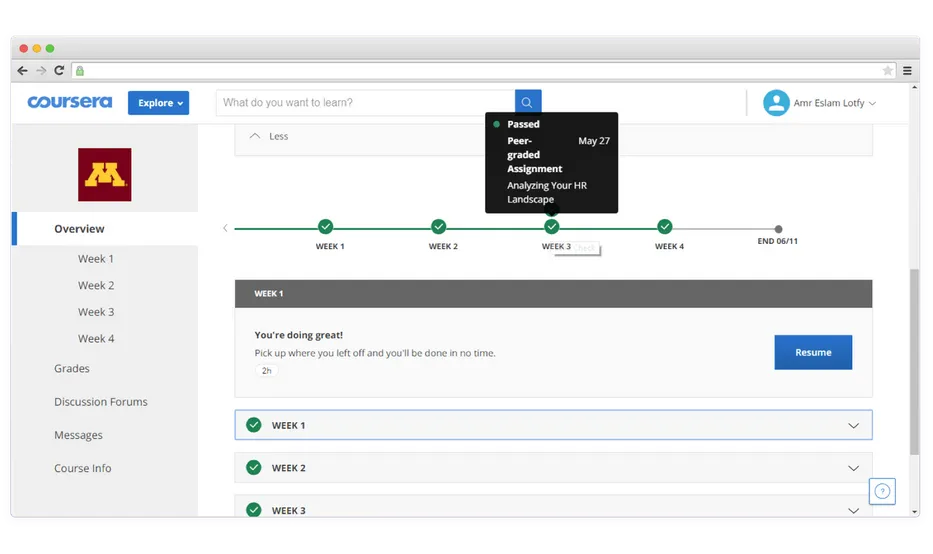Click the University of Minnesota logo thumbnail
Image resolution: width=933 pixels, height=554 pixels.
pyautogui.click(x=105, y=175)
